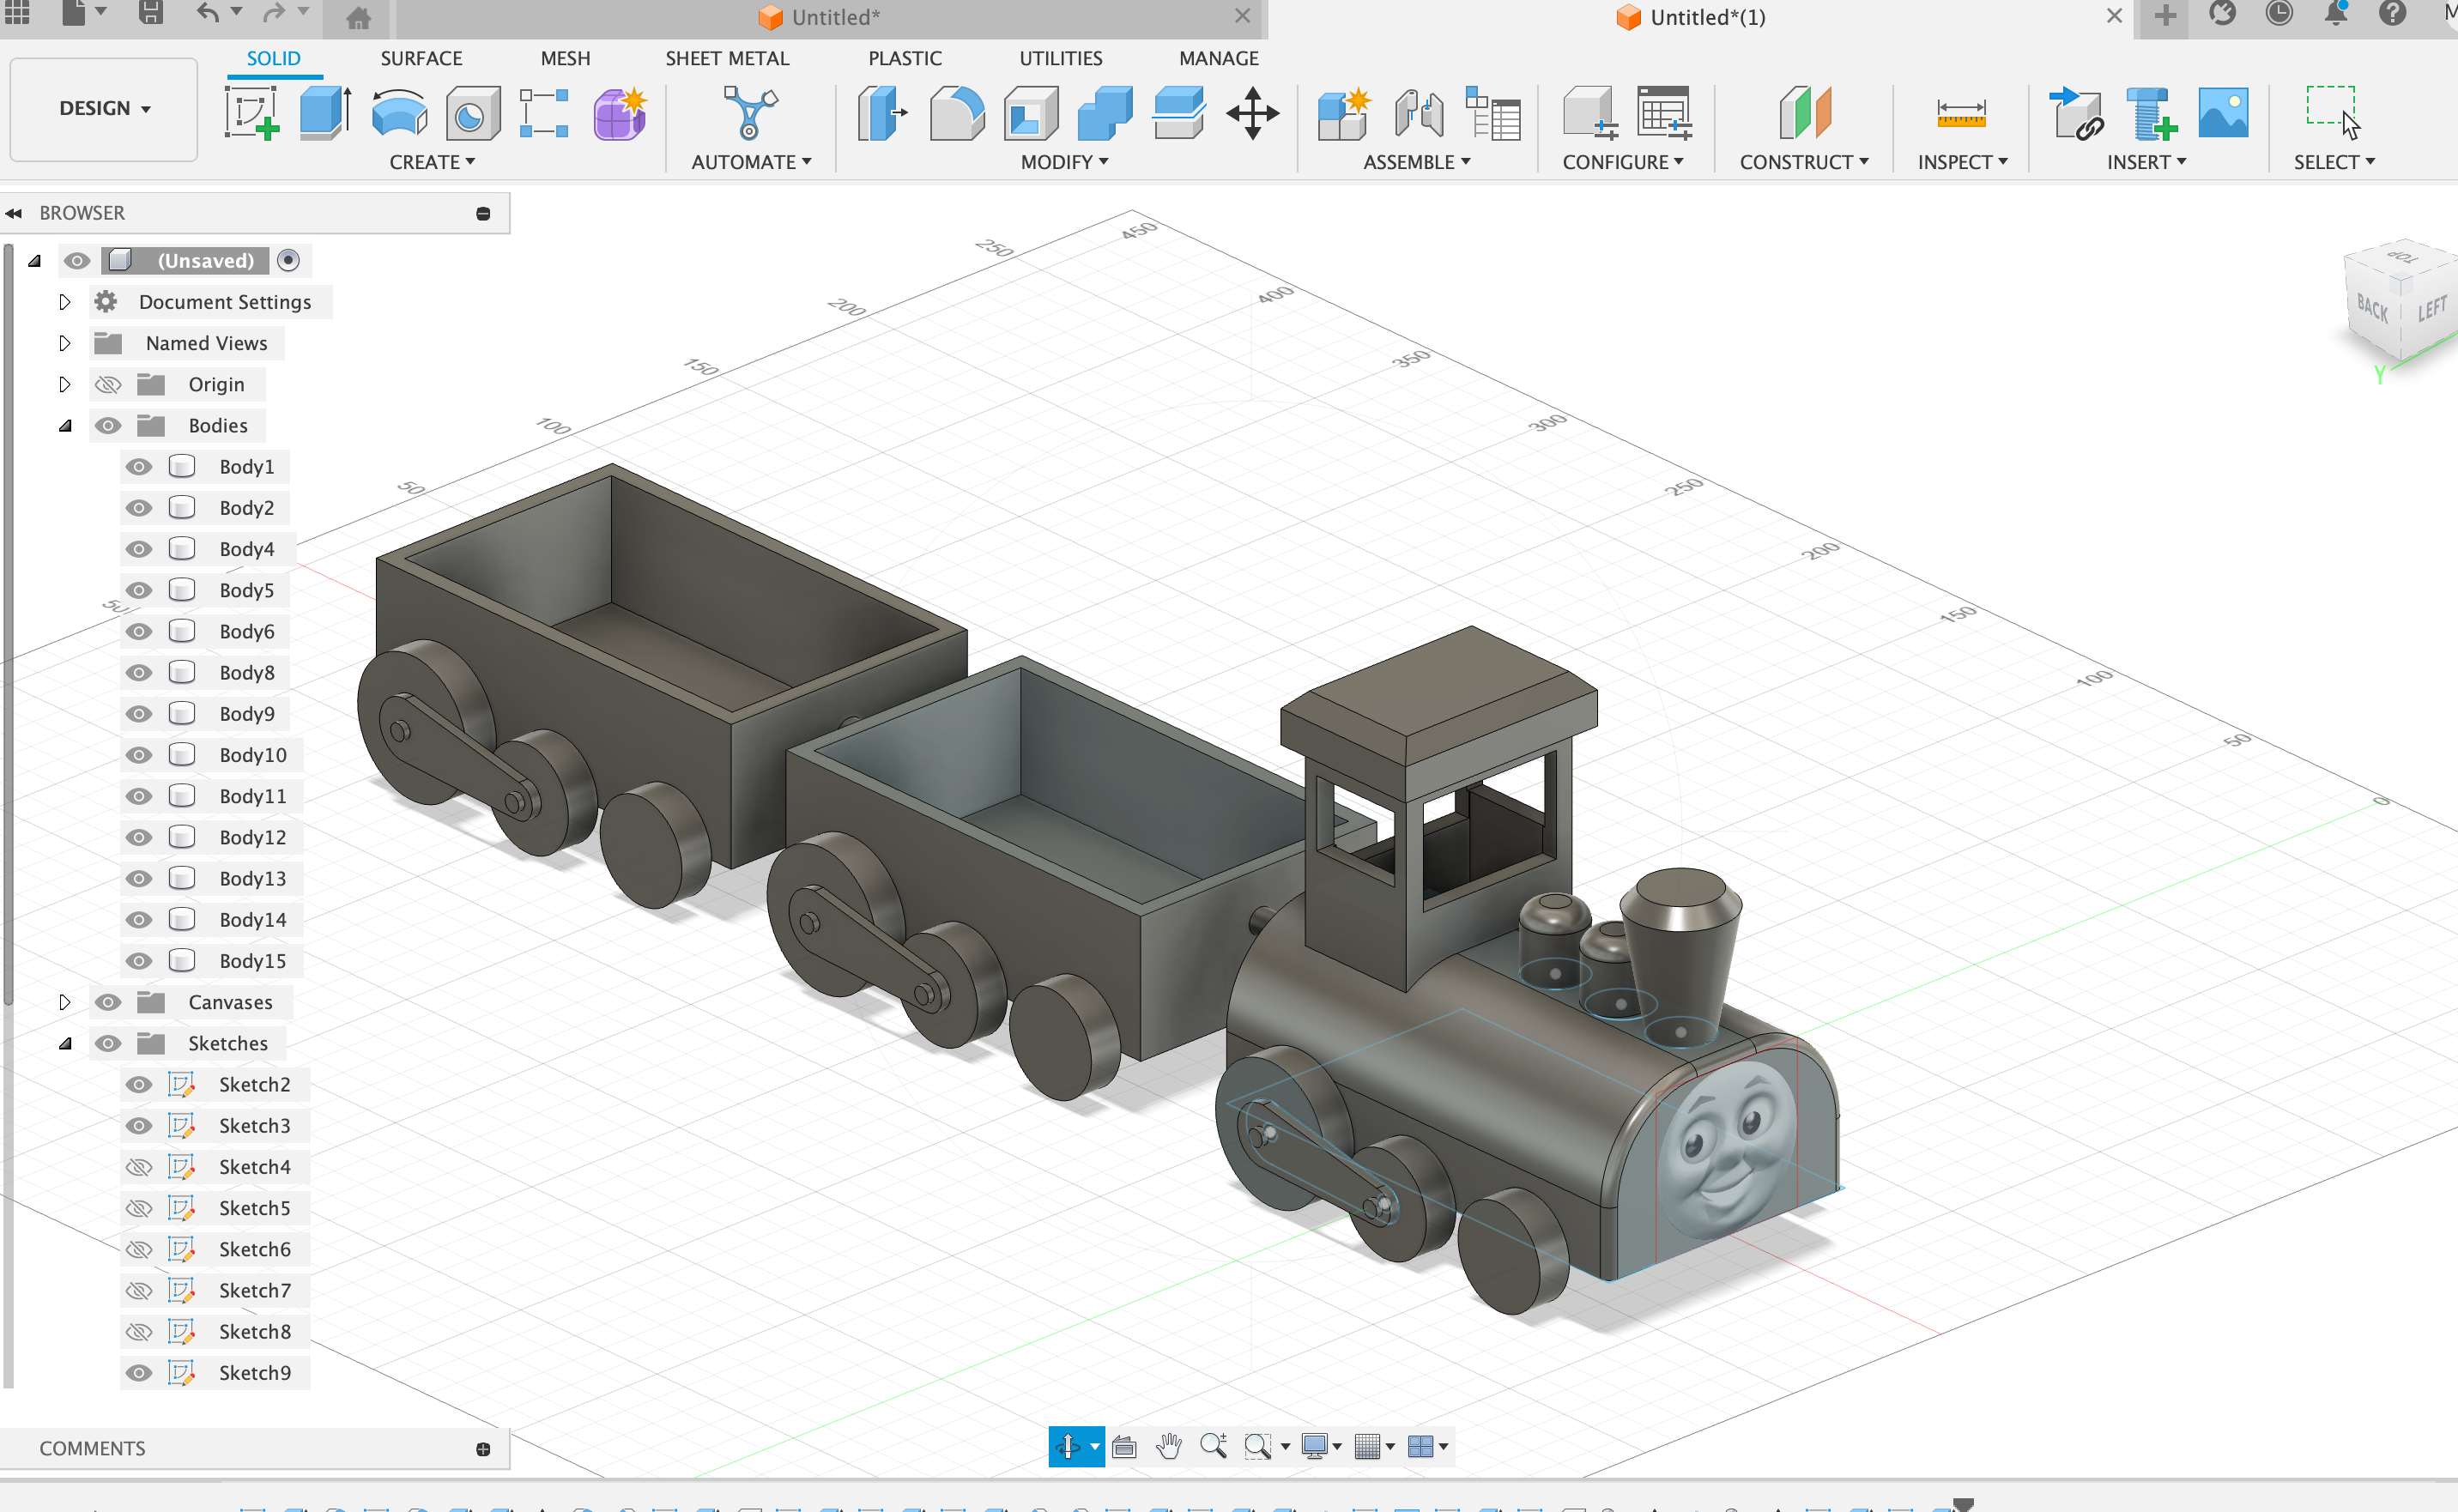Click the Joint tool icon

[x=1418, y=112]
